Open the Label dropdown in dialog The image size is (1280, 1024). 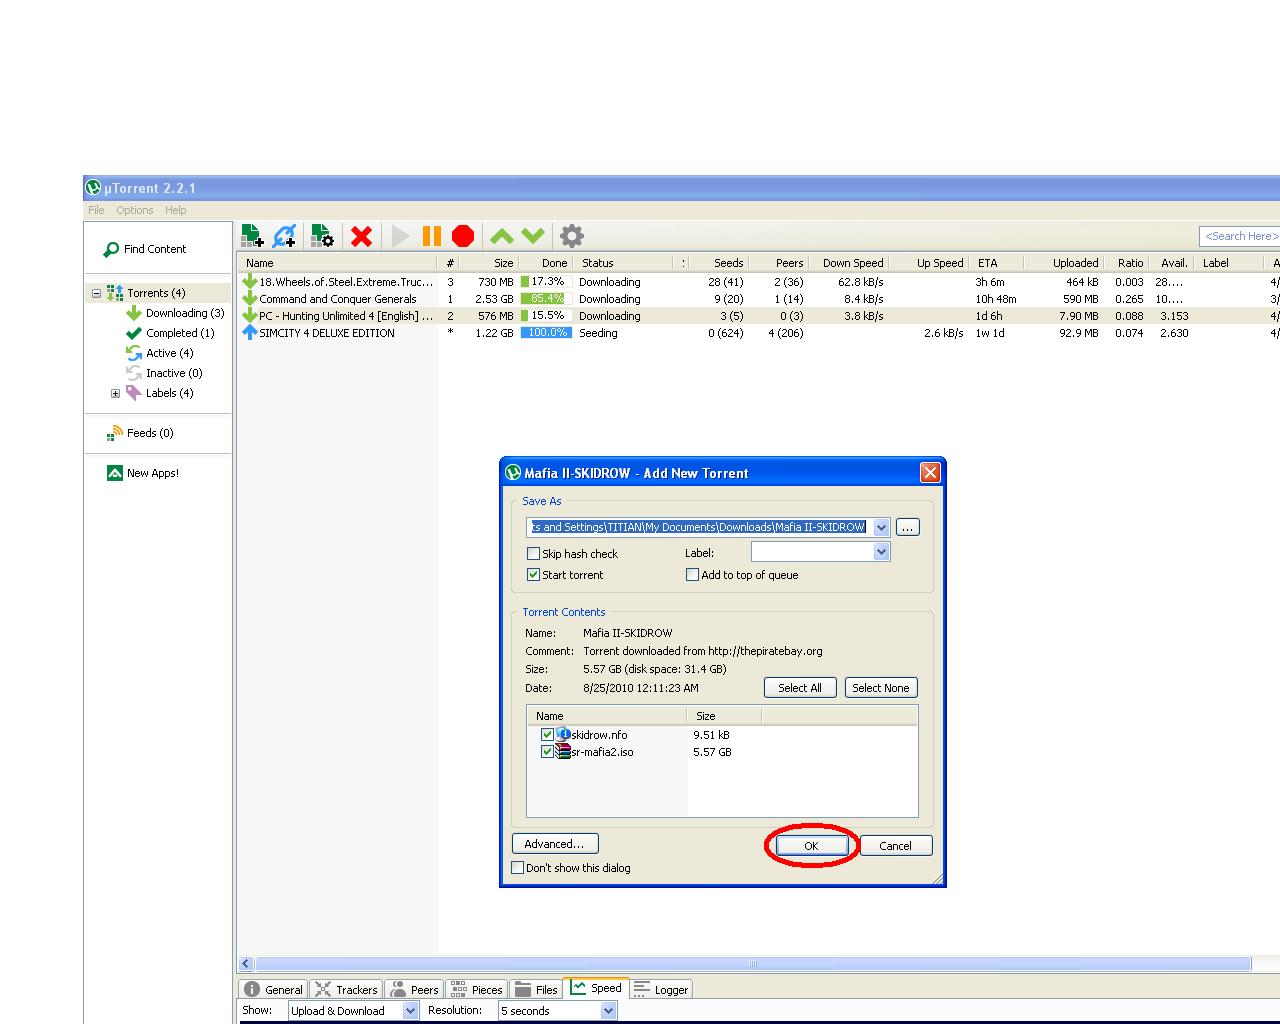click(x=881, y=552)
